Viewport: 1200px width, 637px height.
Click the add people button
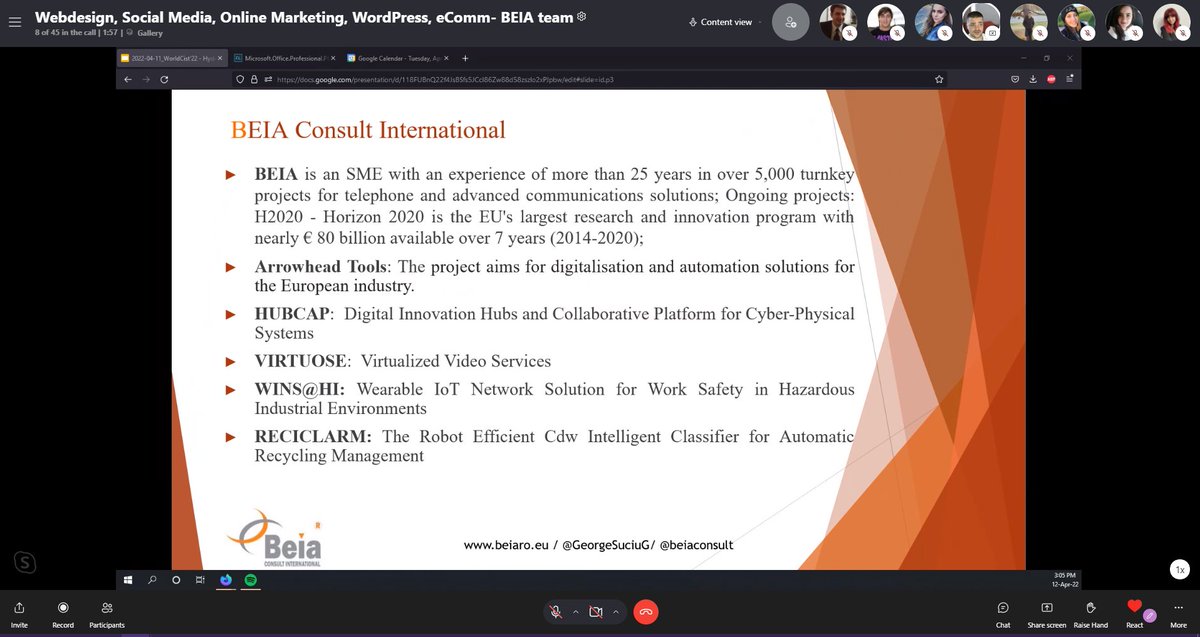[x=791, y=22]
